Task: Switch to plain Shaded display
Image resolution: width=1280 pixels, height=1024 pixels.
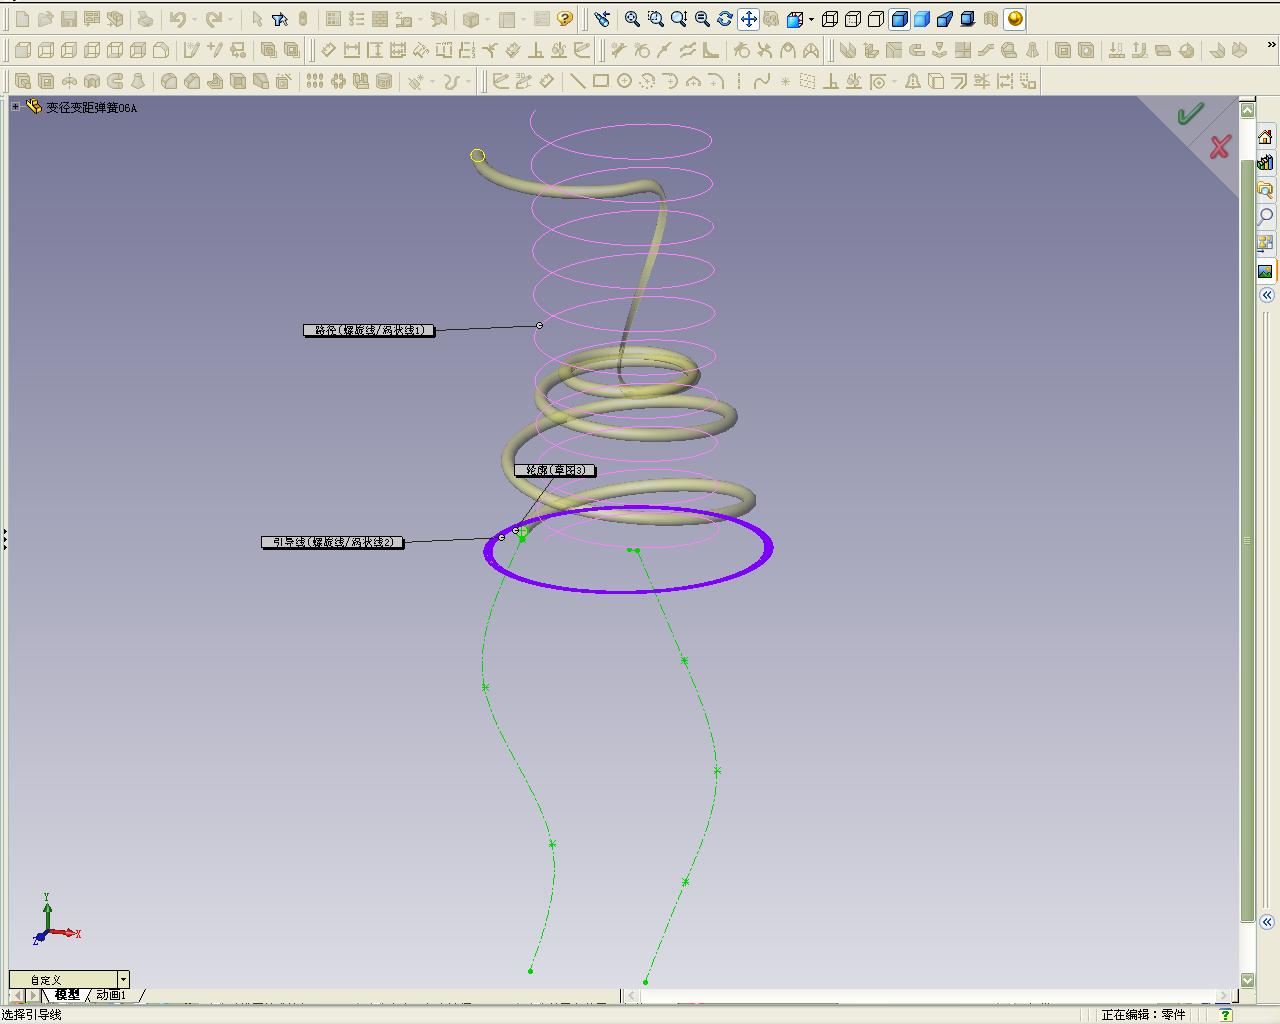Action: (921, 19)
